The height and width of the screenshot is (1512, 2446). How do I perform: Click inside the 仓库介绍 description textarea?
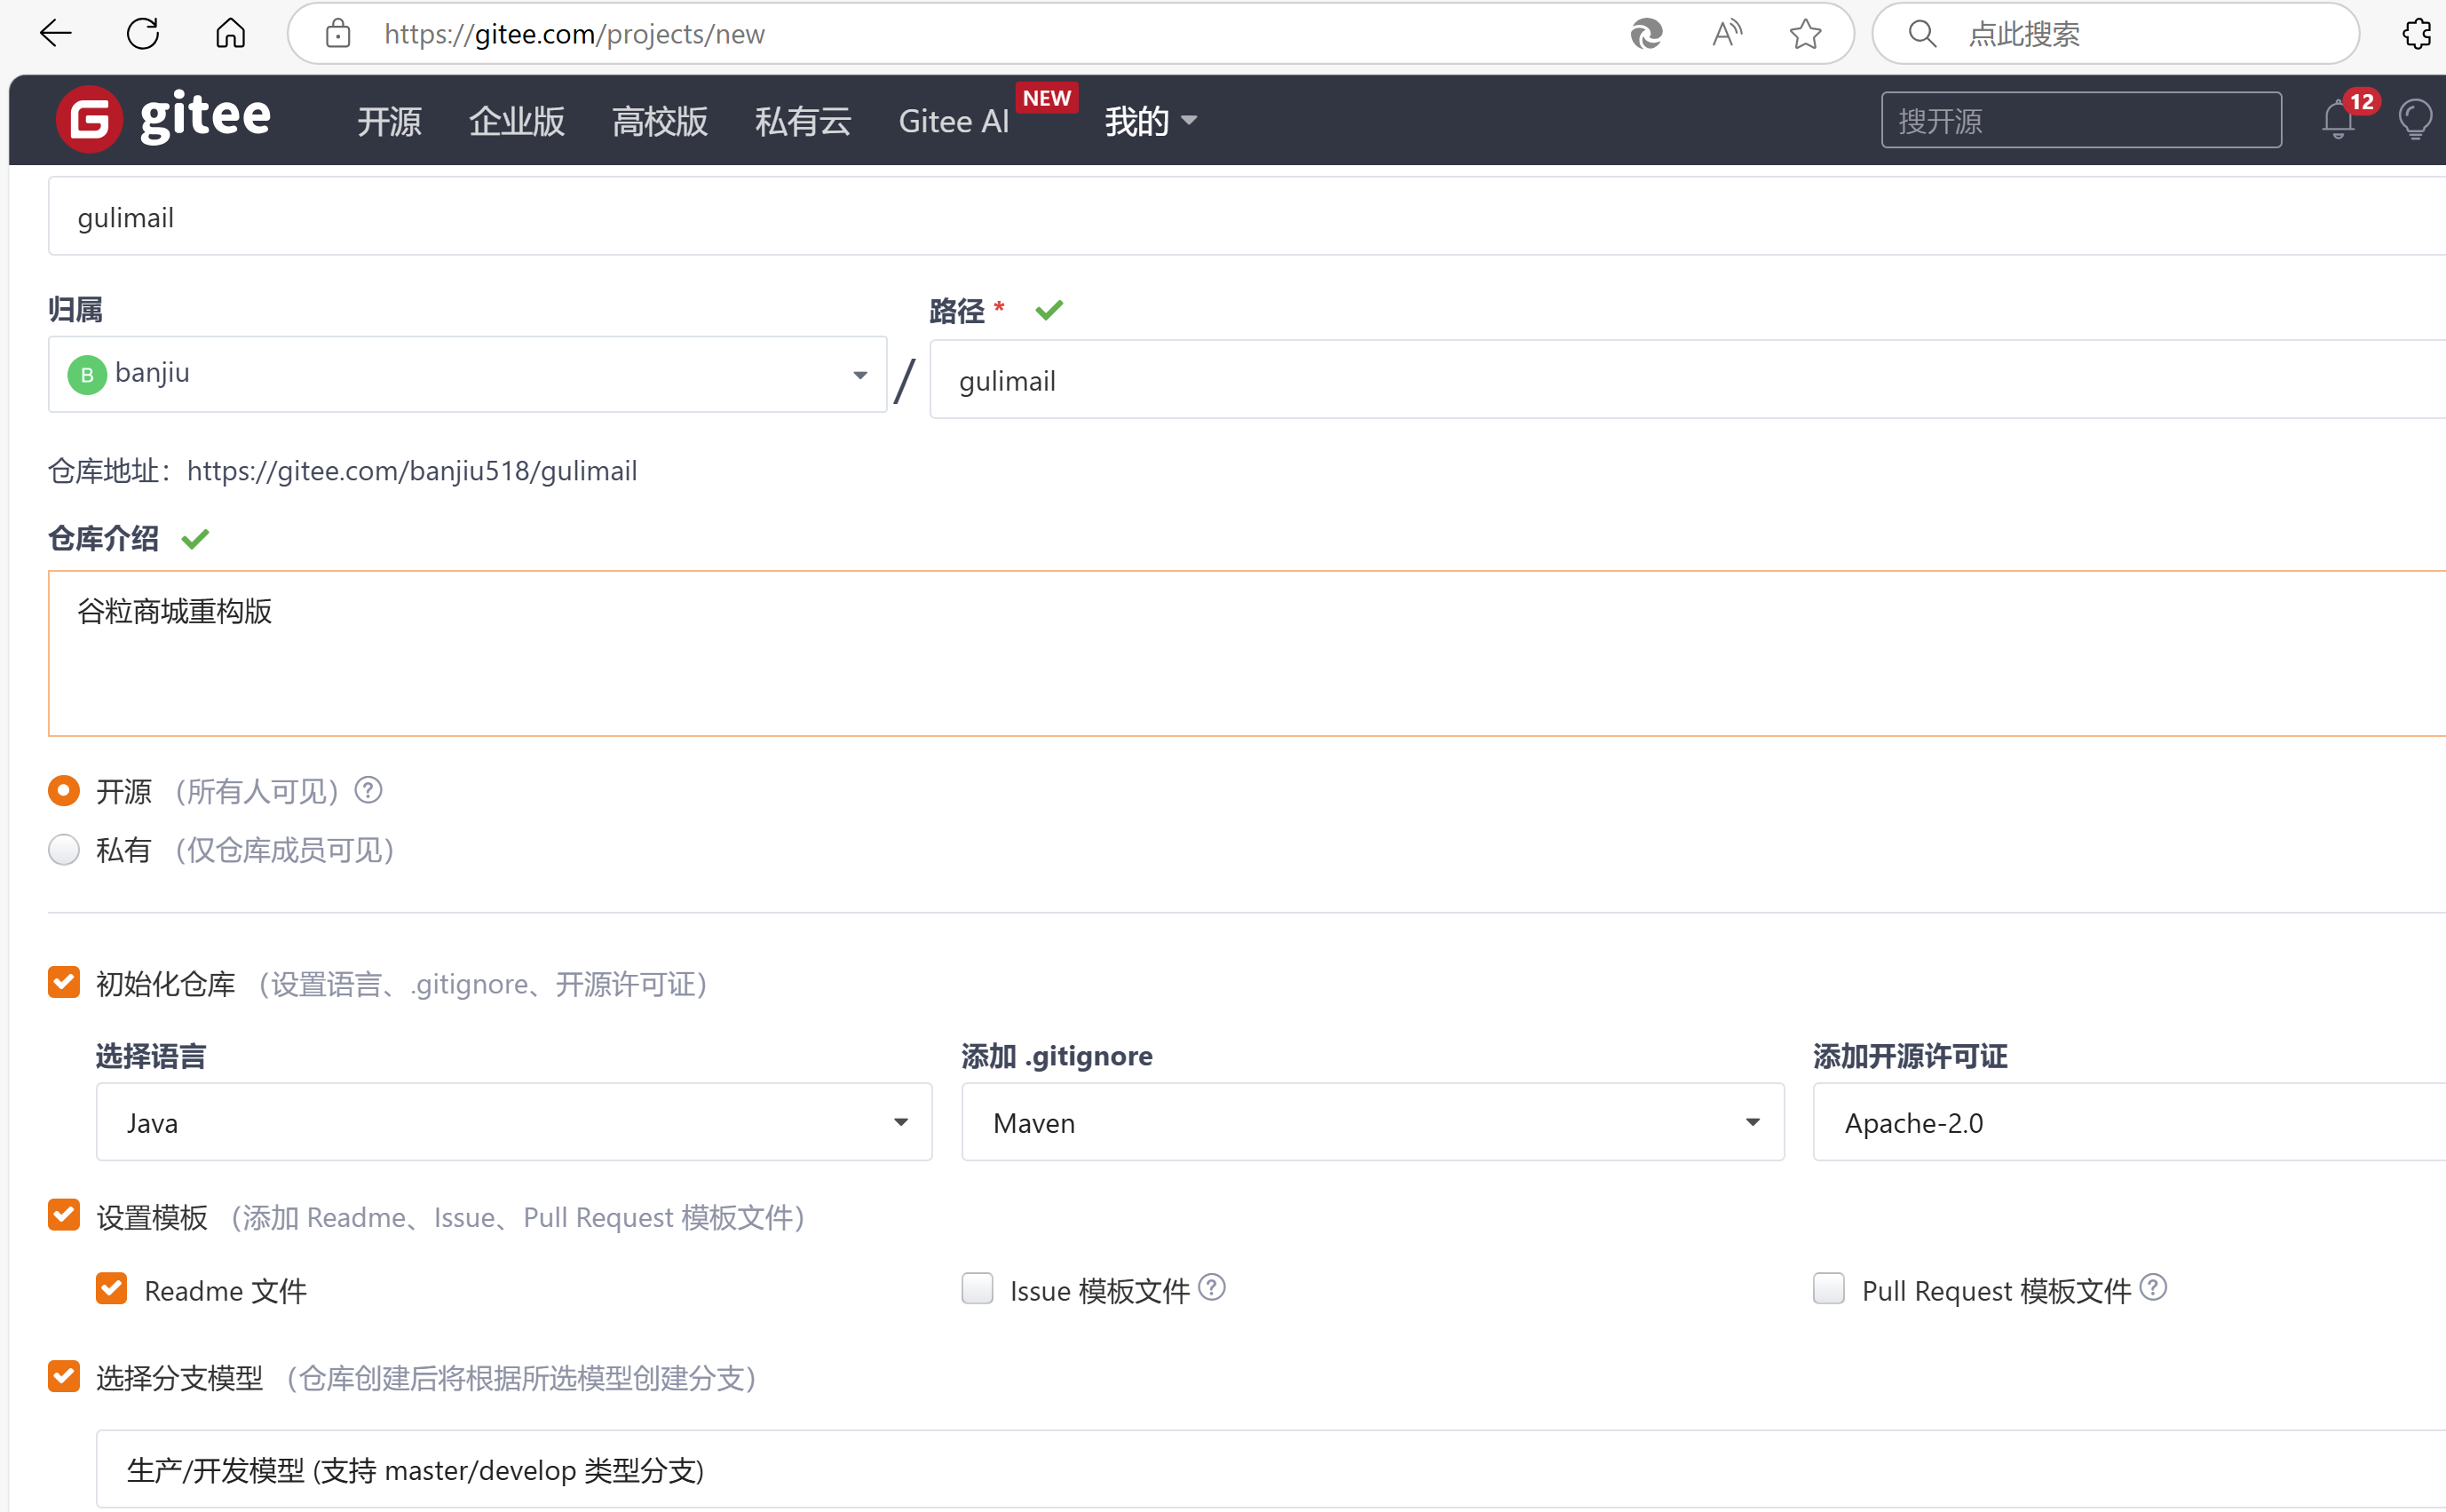click(1200, 653)
